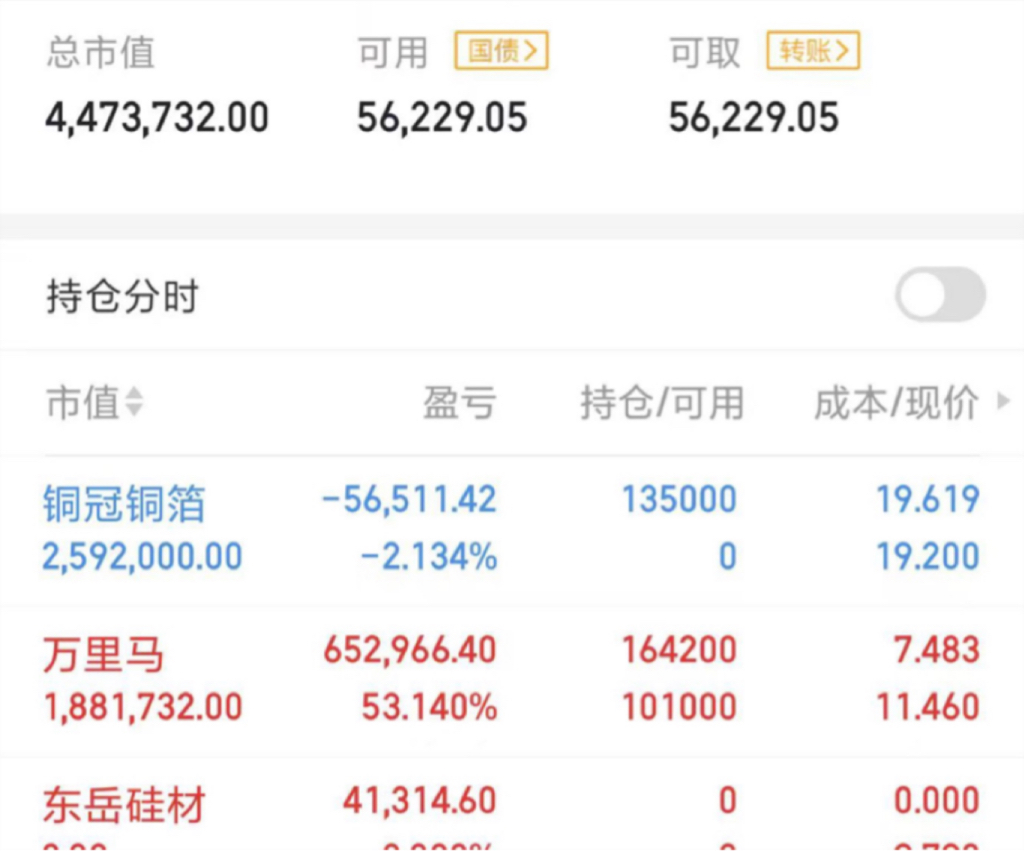Image resolution: width=1024 pixels, height=851 pixels.
Task: Click the 成本/现价 column header
Action: (x=896, y=402)
